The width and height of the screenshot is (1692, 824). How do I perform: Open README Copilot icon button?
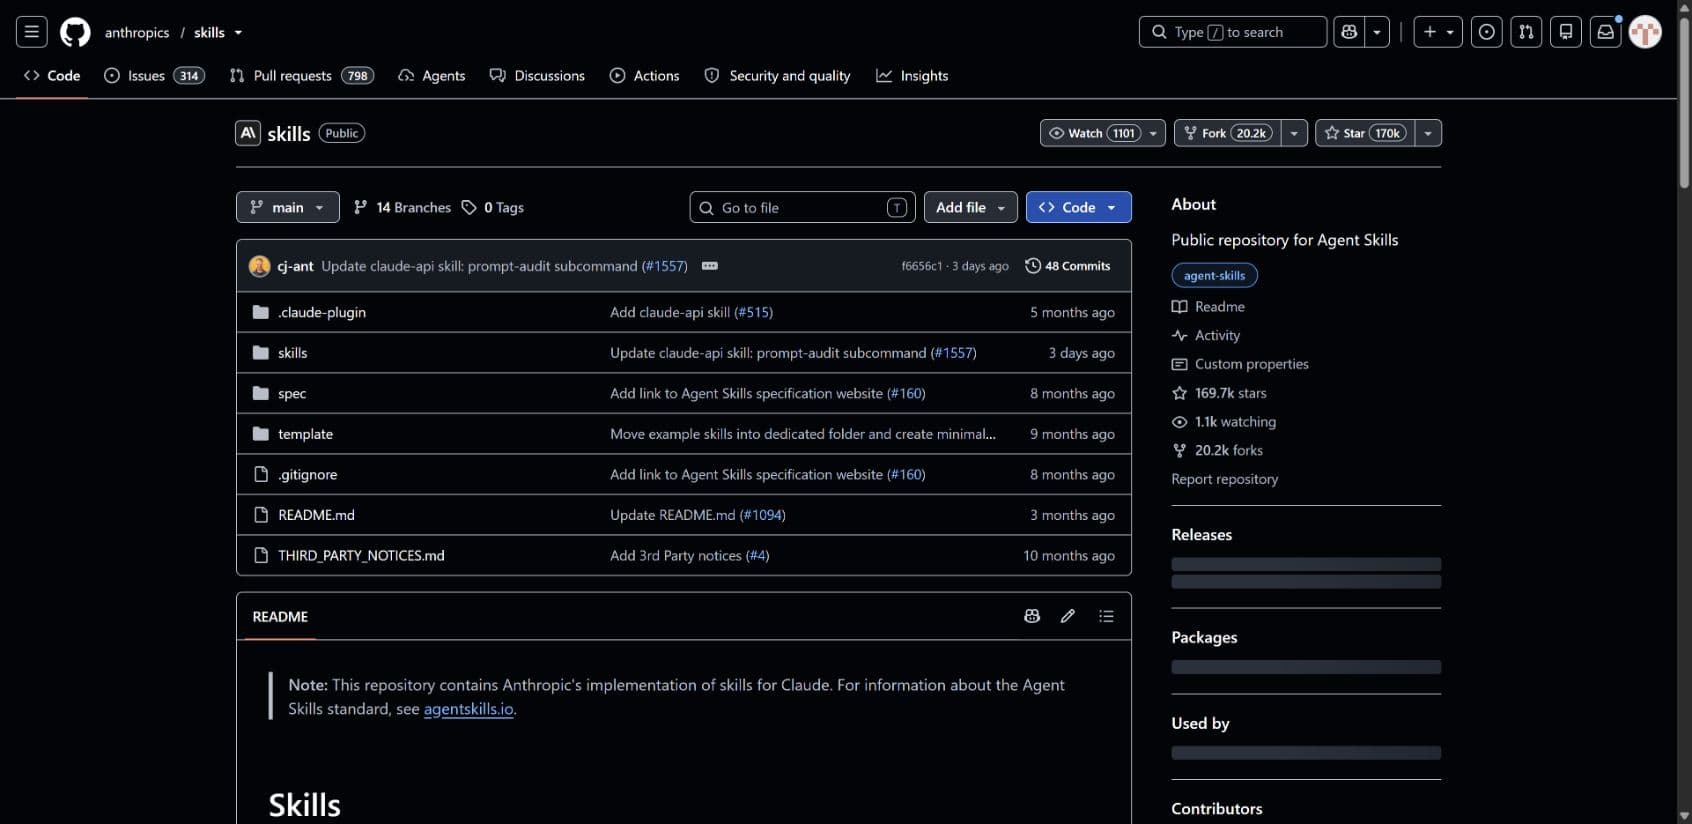tap(1032, 616)
